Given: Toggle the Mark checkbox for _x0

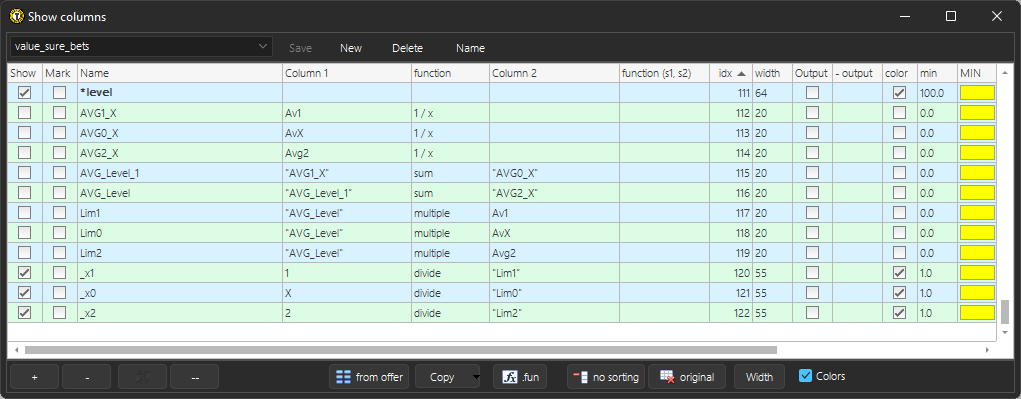Looking at the screenshot, I should 60,293.
